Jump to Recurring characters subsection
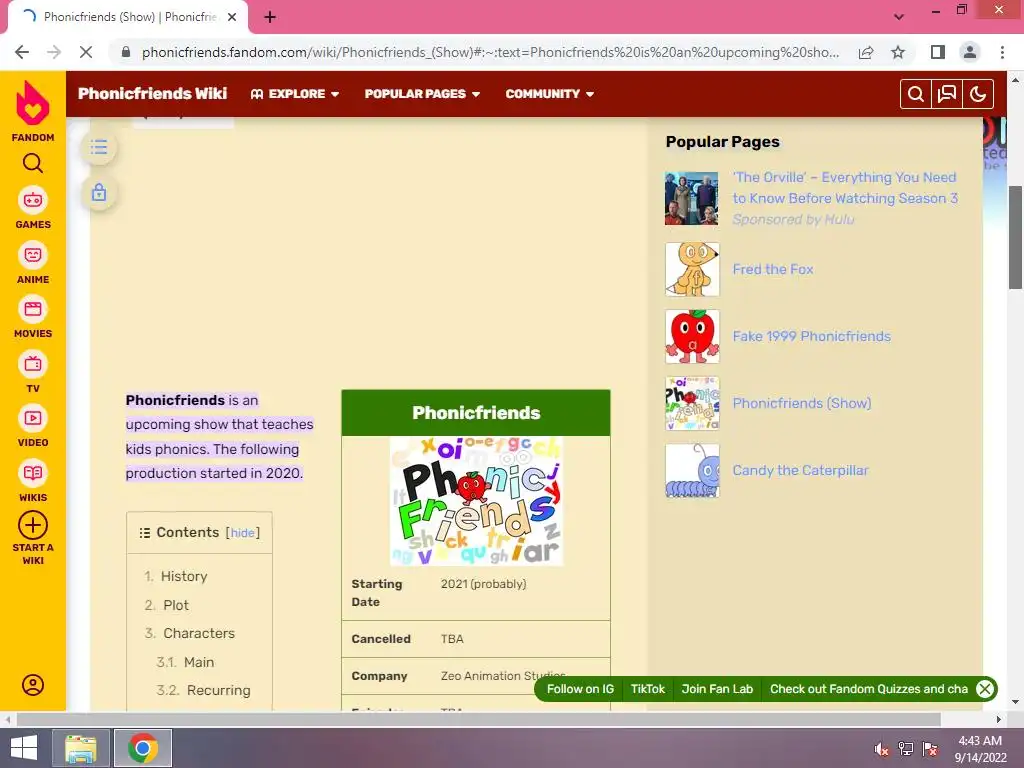This screenshot has height=768, width=1024. tap(218, 690)
